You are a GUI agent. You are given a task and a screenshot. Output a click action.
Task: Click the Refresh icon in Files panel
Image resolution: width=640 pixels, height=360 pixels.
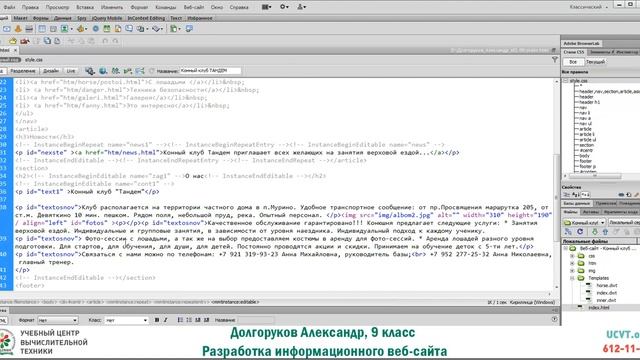click(x=580, y=232)
